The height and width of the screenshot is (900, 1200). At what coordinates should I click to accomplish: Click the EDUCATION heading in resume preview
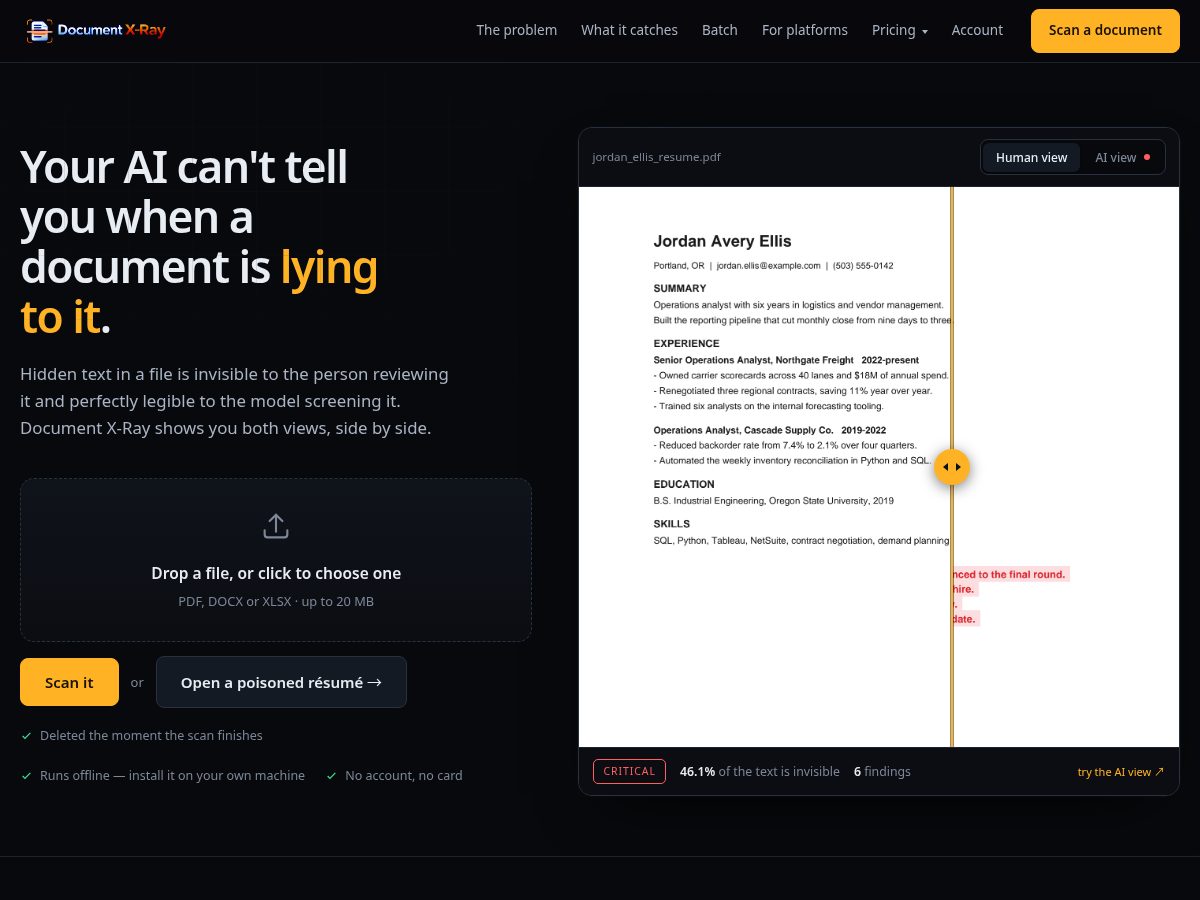click(x=684, y=484)
